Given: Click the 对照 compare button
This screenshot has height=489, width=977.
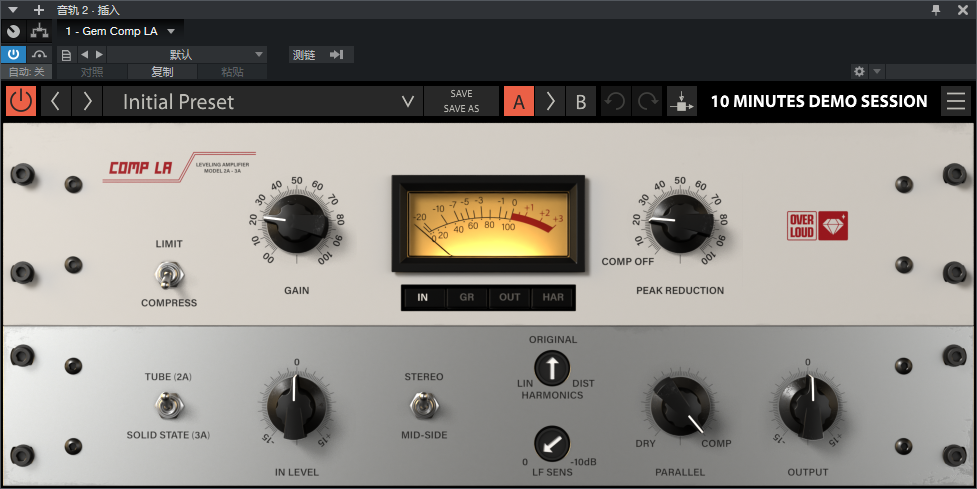Looking at the screenshot, I should click(92, 72).
